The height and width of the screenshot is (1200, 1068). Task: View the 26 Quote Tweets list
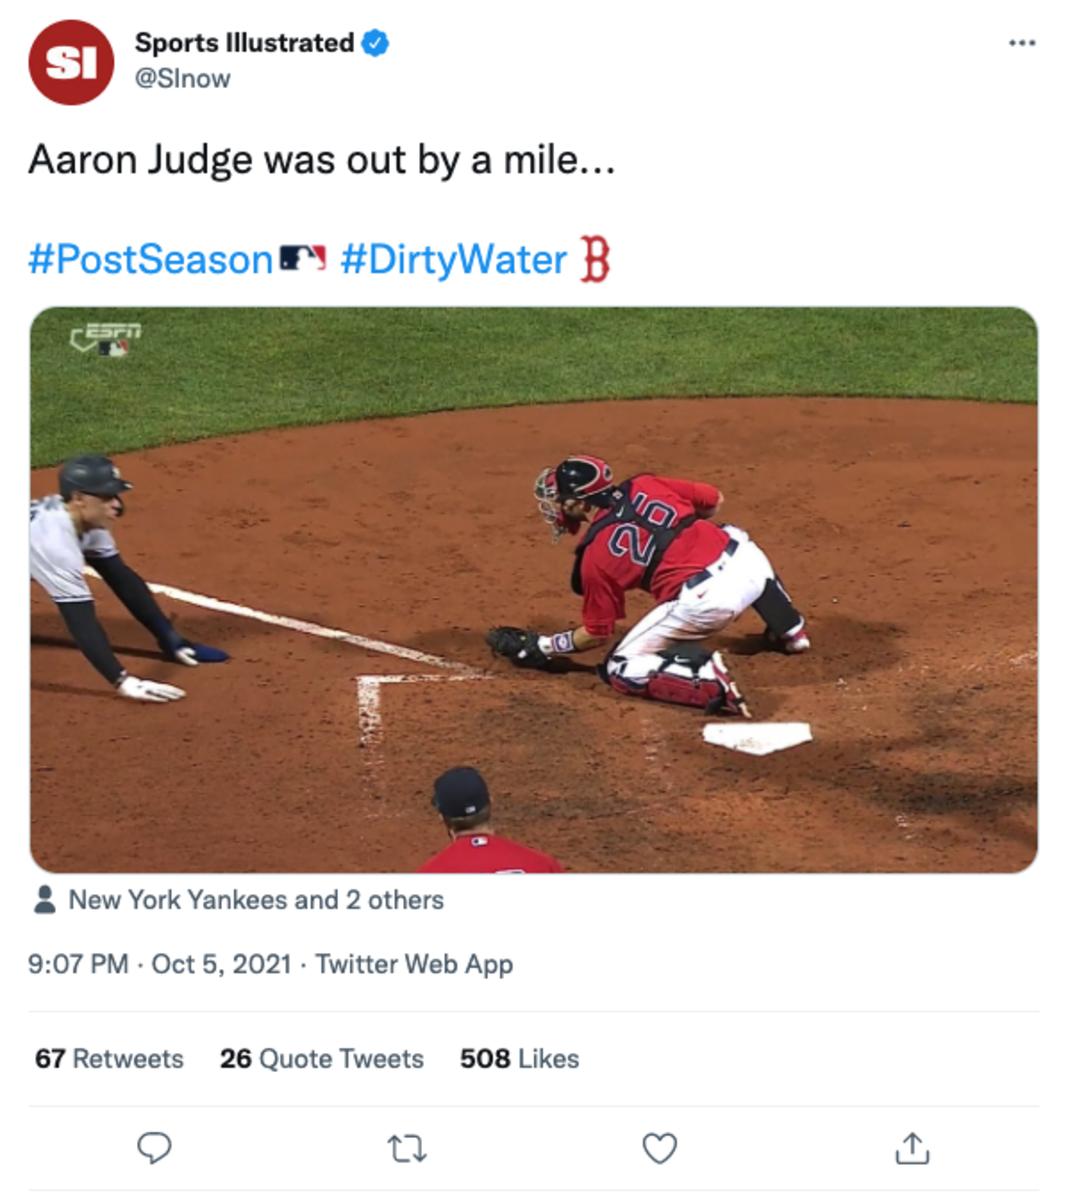tap(321, 1058)
